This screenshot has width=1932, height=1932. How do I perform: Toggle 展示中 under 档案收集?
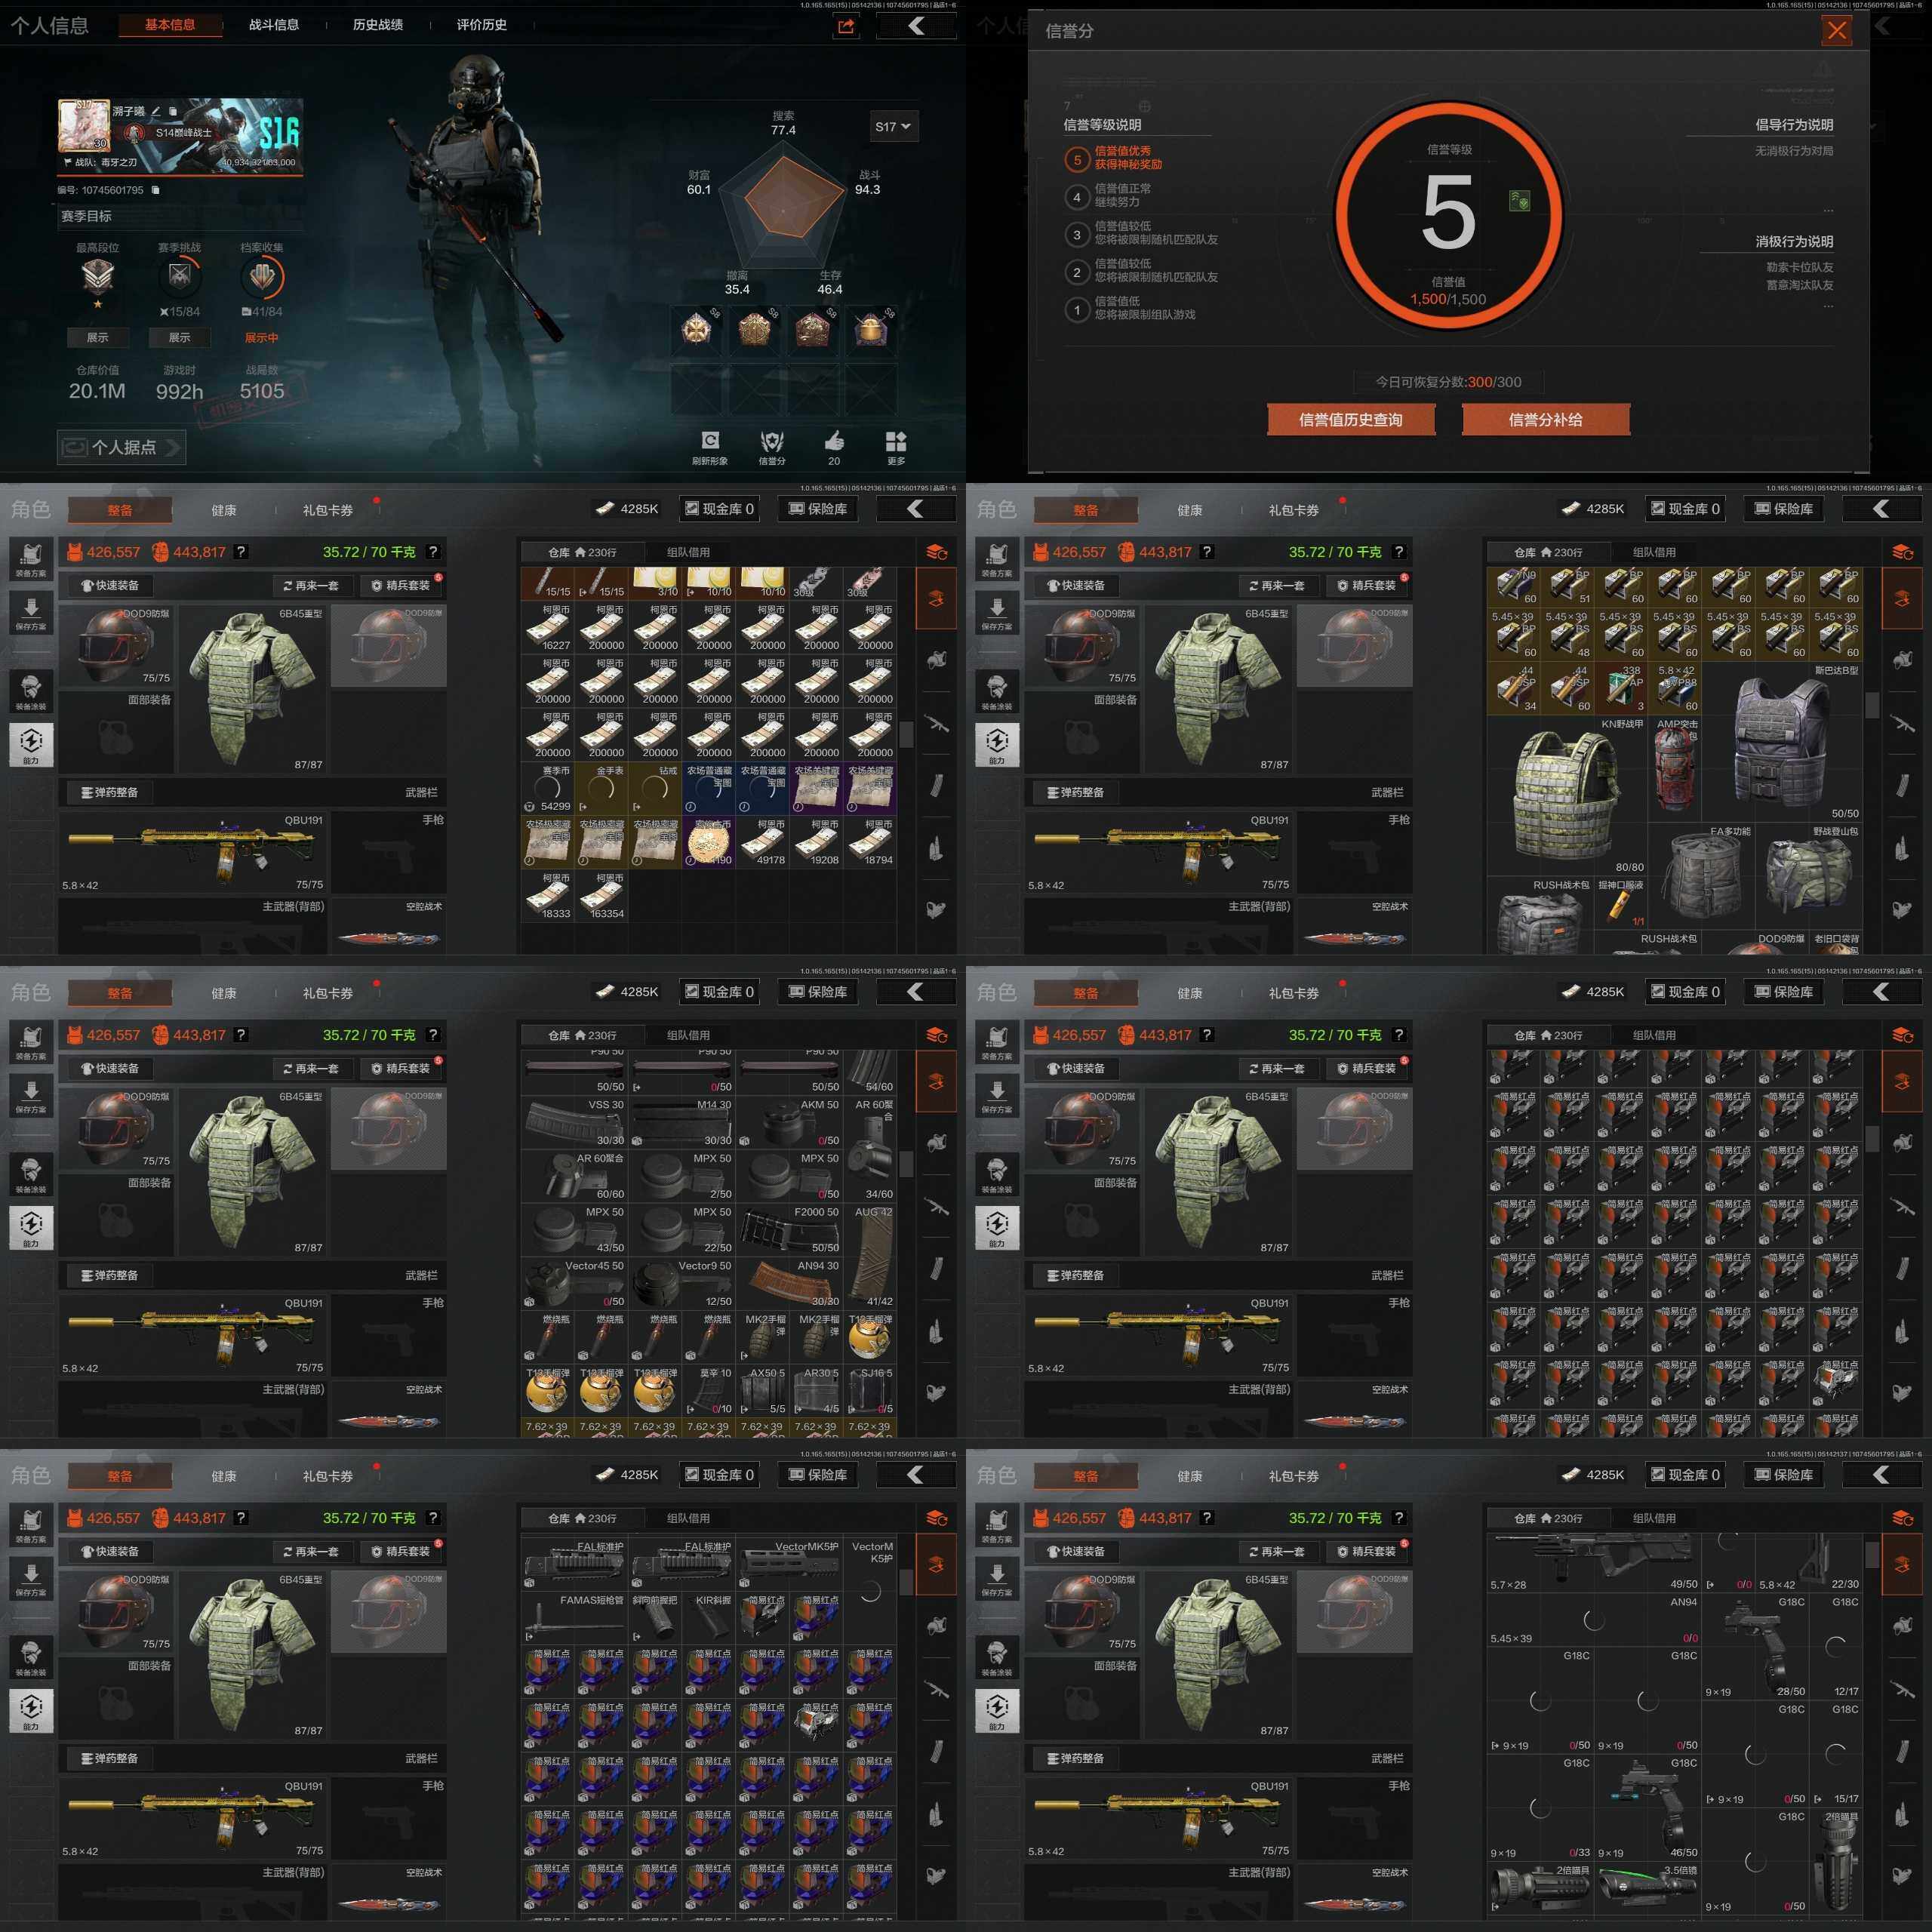point(262,338)
